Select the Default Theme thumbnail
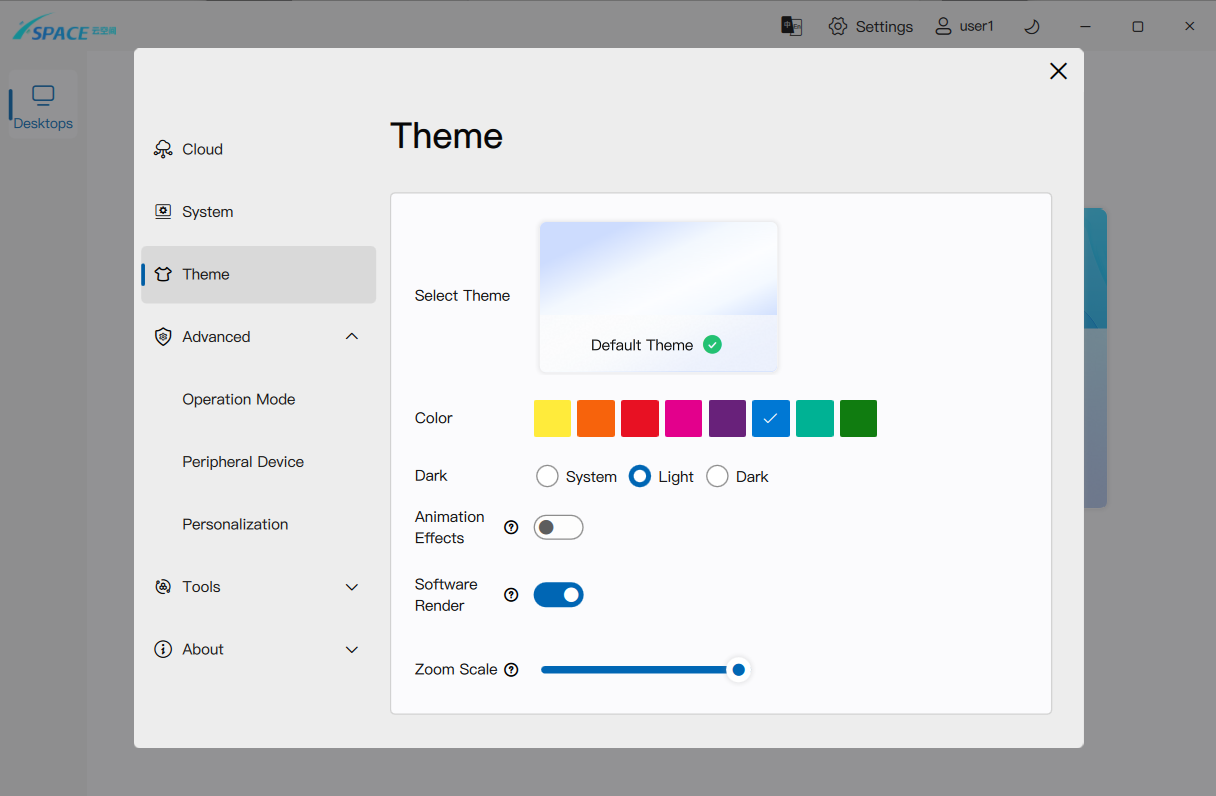Screen dimensions: 1216x796 pos(658,296)
